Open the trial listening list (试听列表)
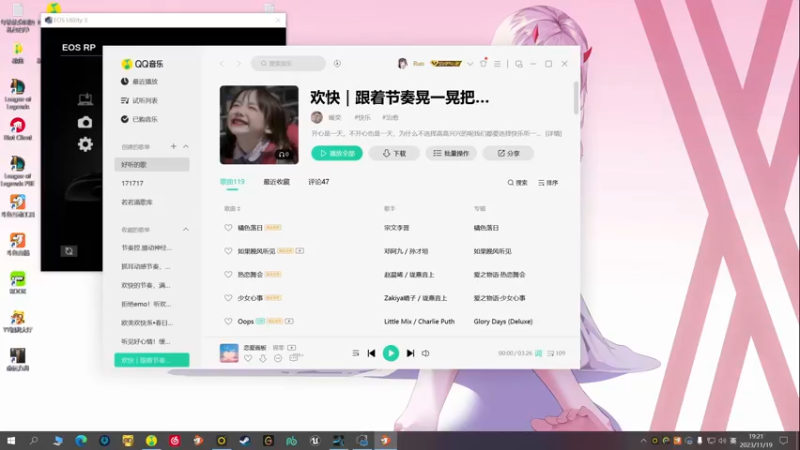This screenshot has width=800, height=450. tap(139, 101)
